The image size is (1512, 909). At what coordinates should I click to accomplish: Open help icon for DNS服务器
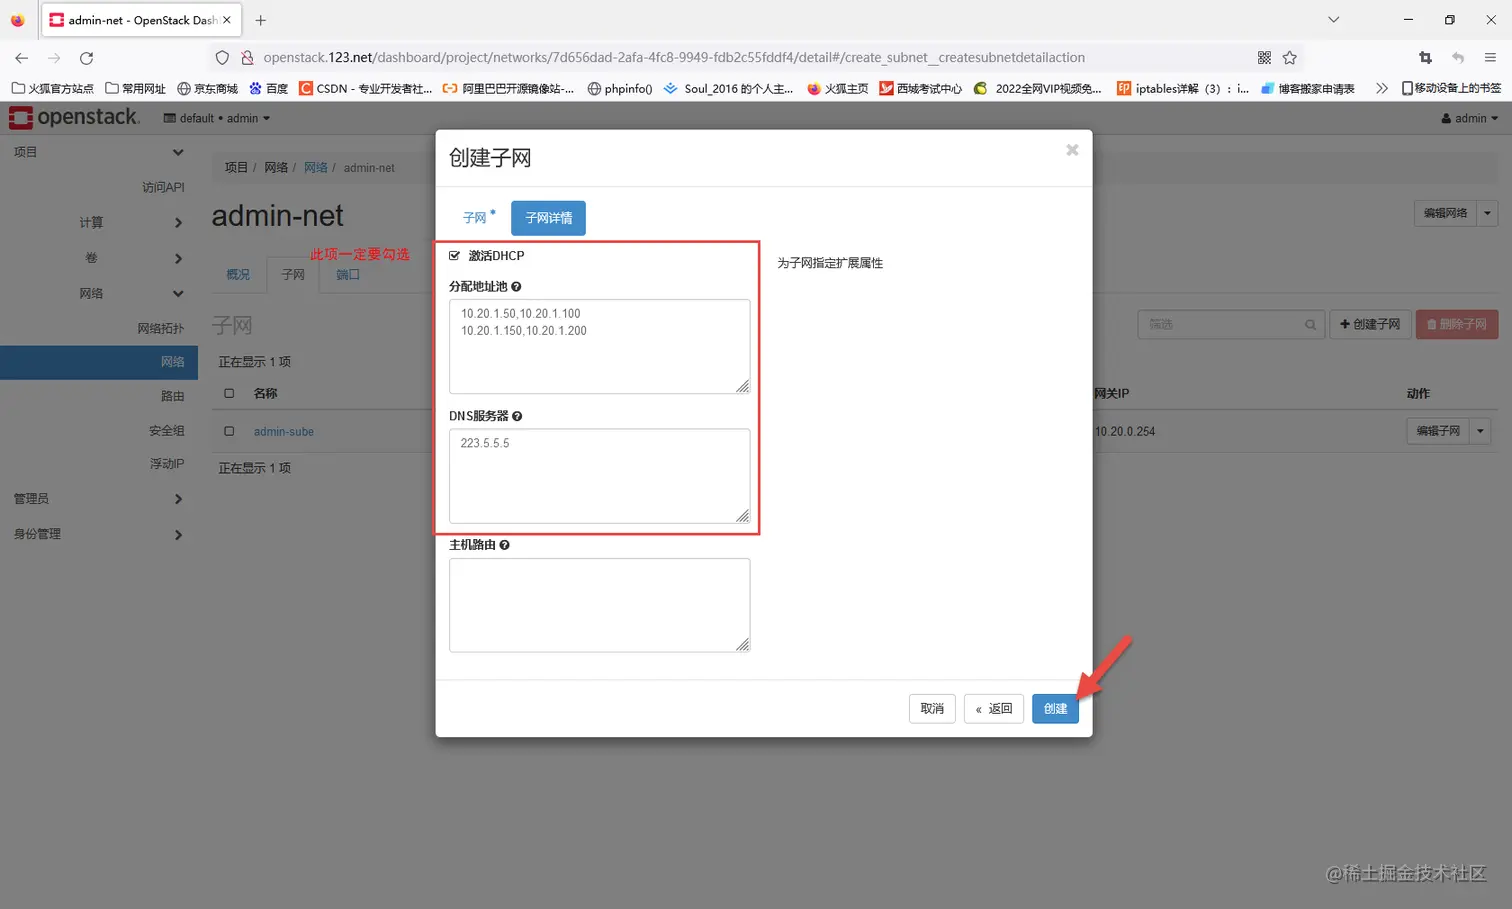point(517,416)
